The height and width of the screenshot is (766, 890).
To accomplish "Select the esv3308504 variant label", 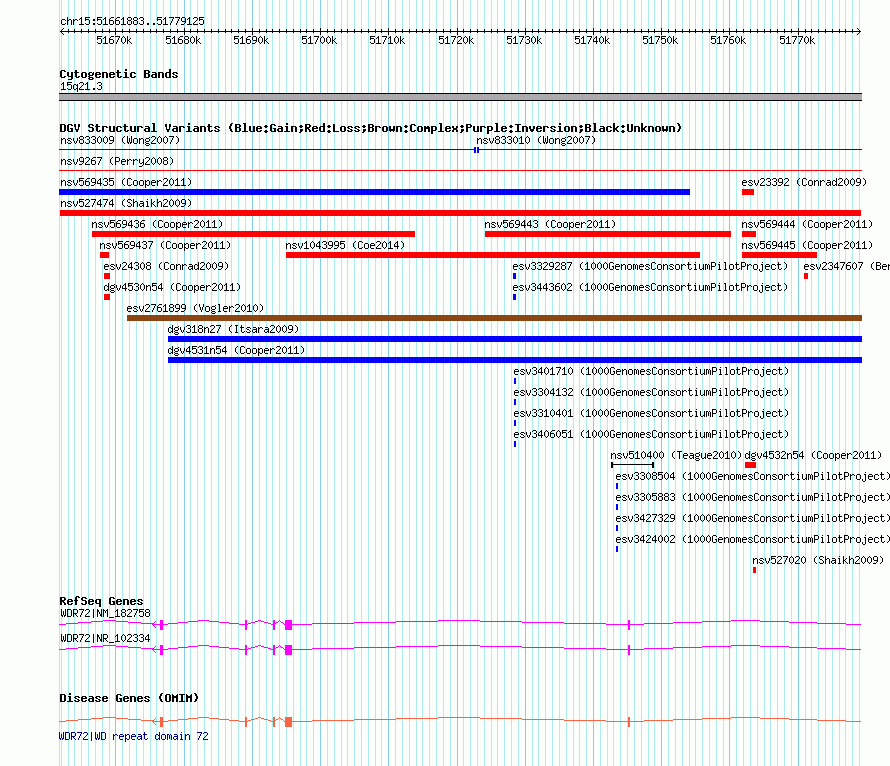I will point(752,476).
